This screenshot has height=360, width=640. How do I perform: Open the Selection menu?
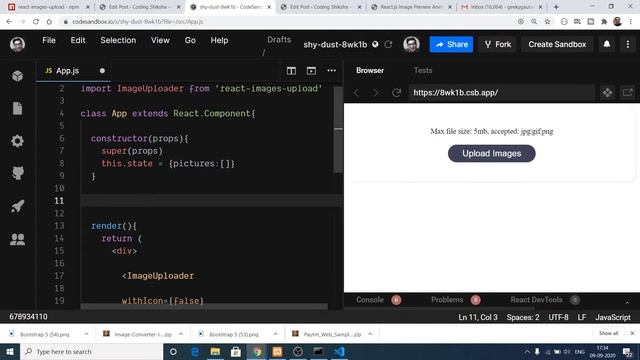tap(118, 40)
